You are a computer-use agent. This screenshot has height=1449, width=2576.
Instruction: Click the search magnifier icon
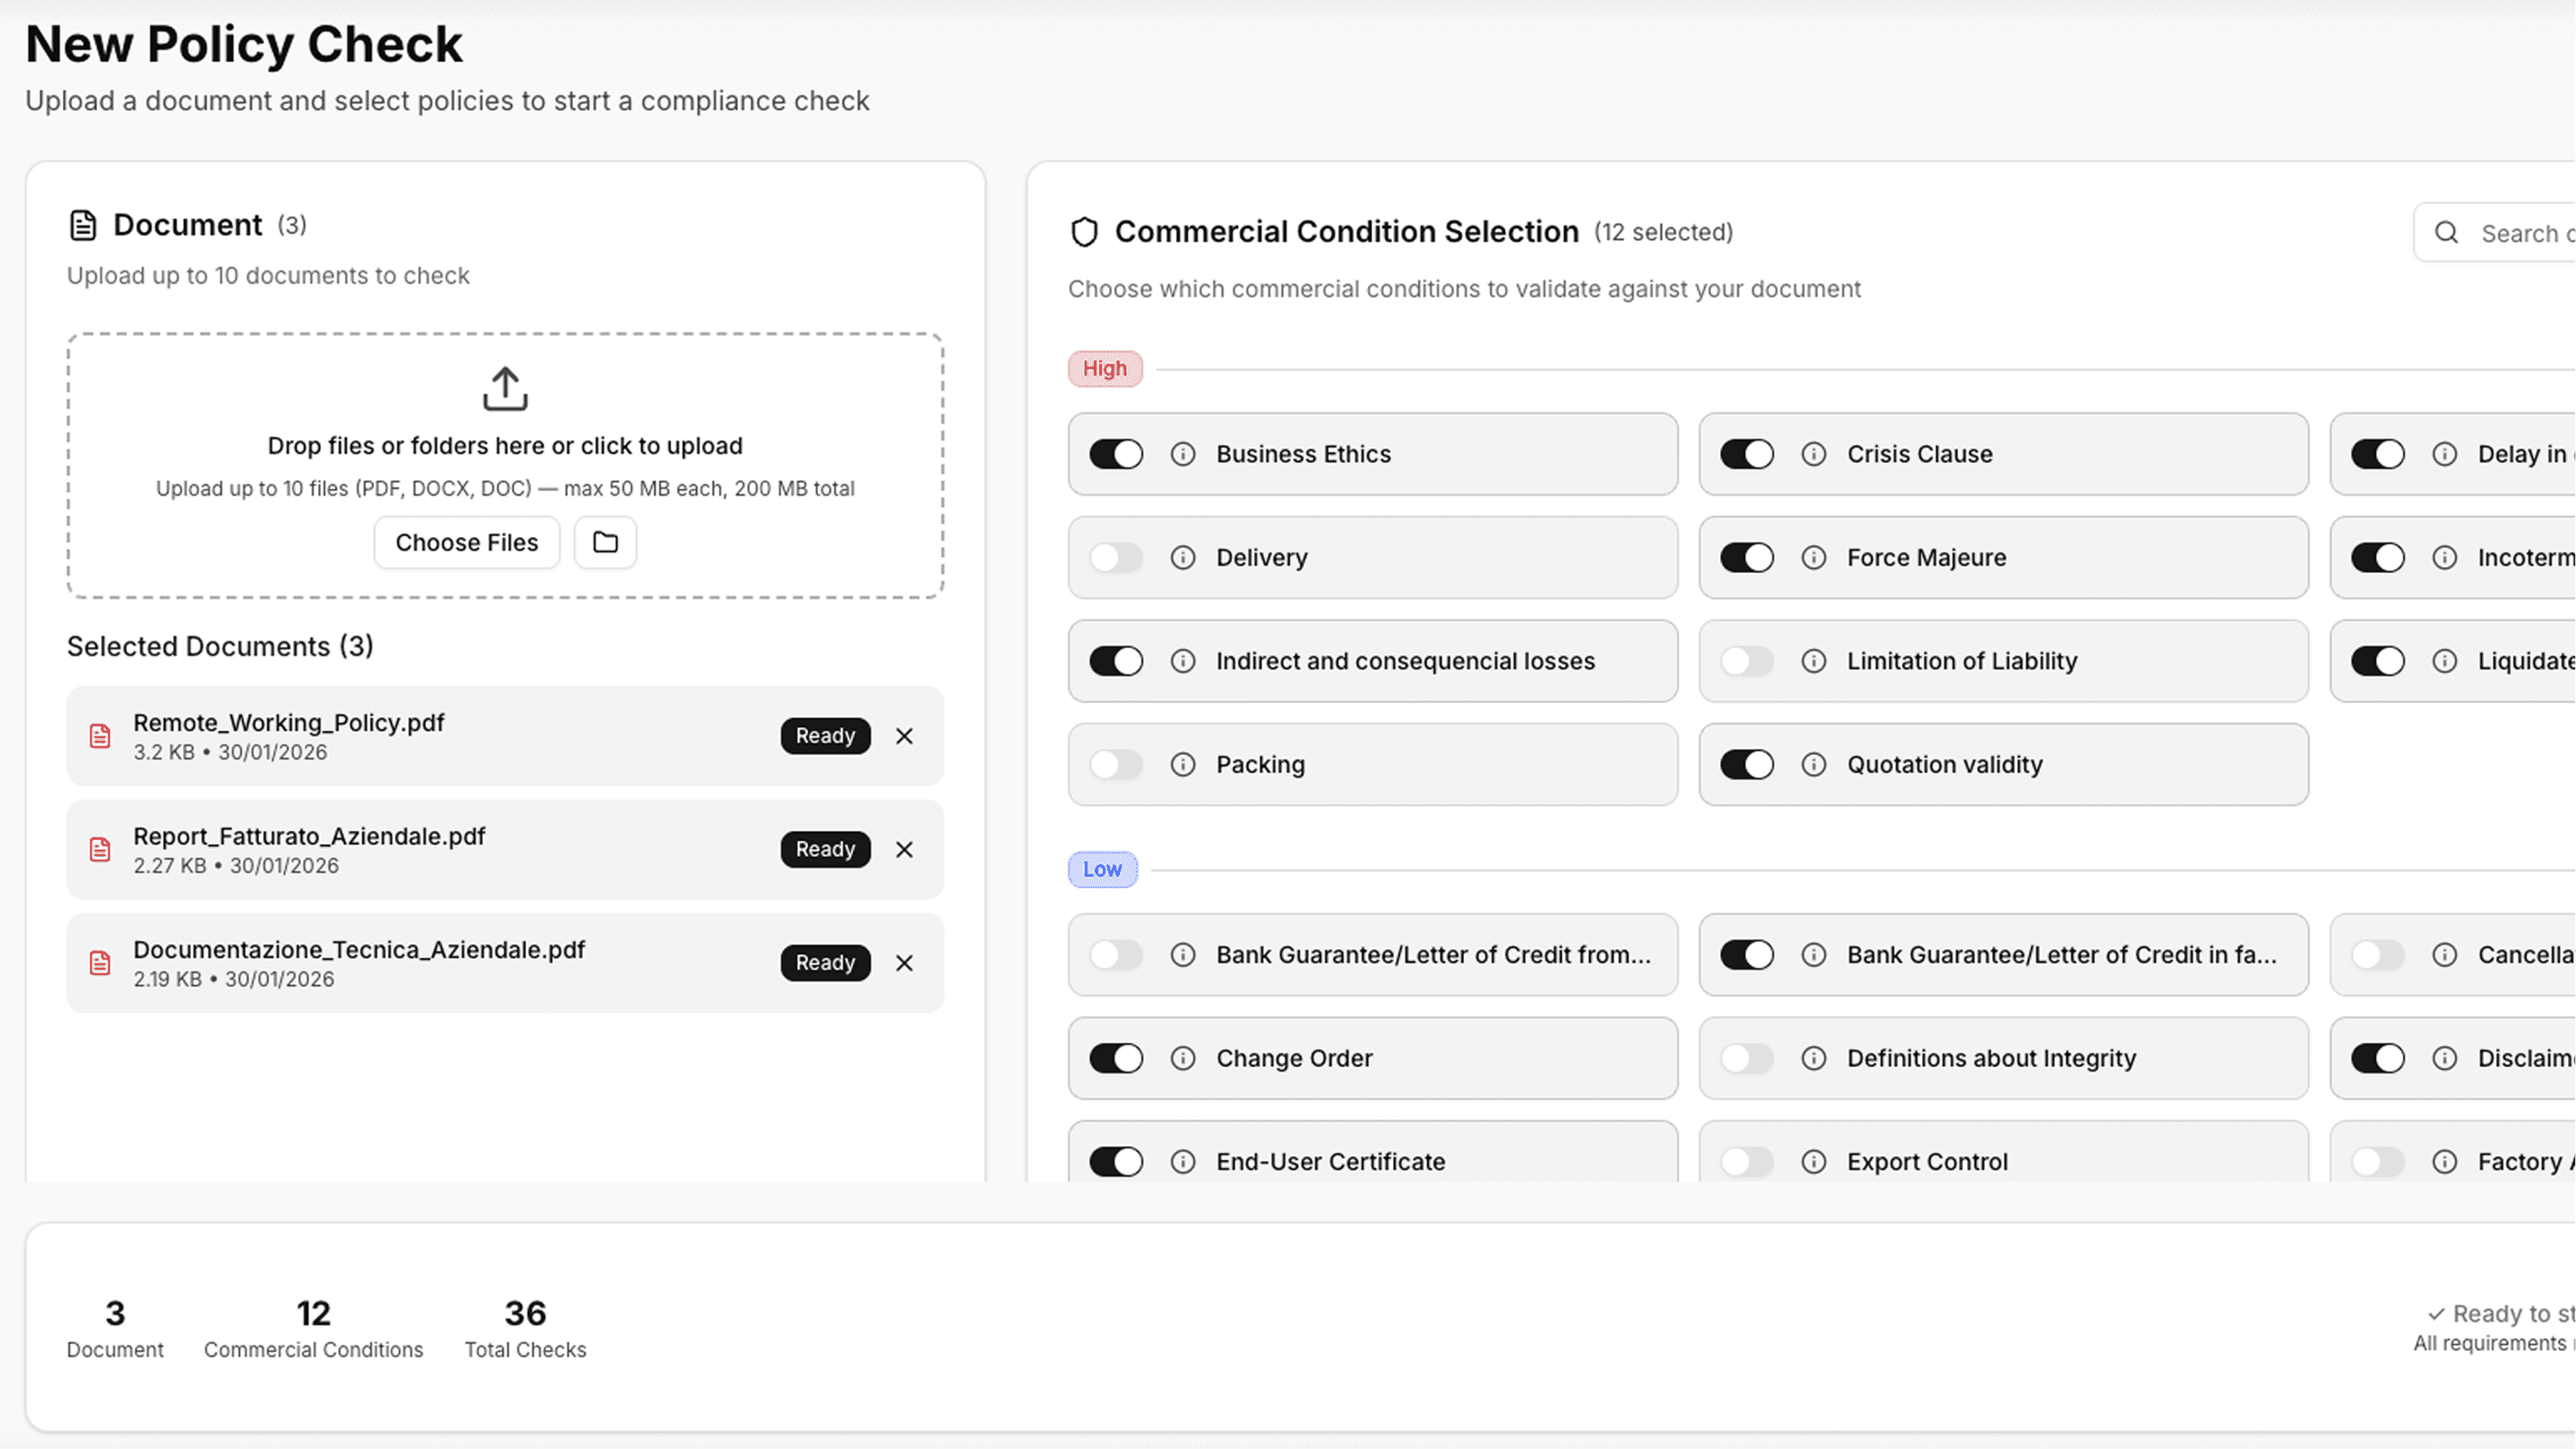(2447, 232)
